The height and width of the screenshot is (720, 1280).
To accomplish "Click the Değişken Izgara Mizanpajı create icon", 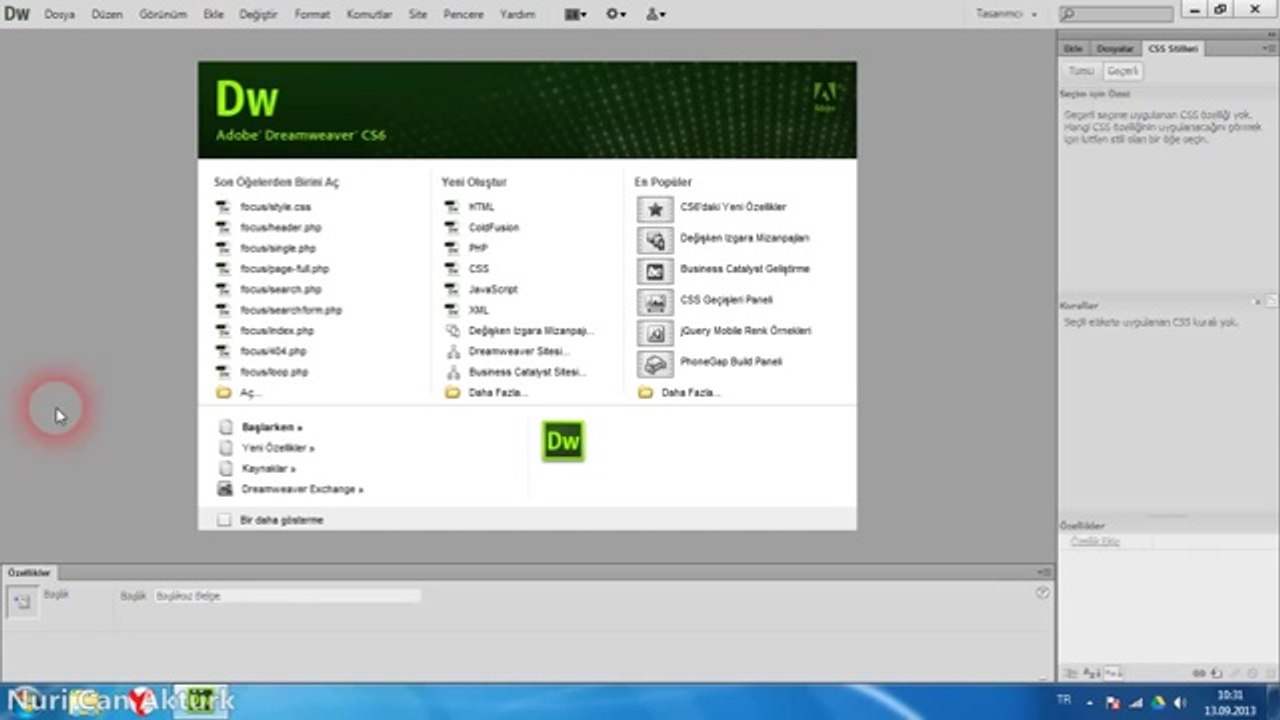I will click(x=451, y=330).
